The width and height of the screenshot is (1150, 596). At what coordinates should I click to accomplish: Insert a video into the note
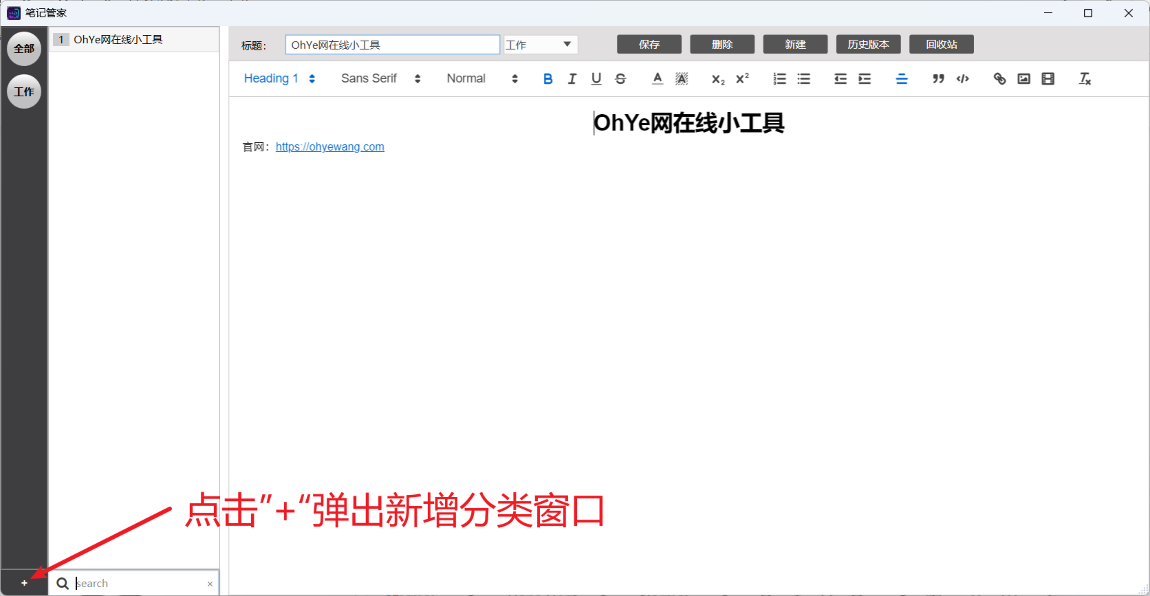coord(1048,79)
